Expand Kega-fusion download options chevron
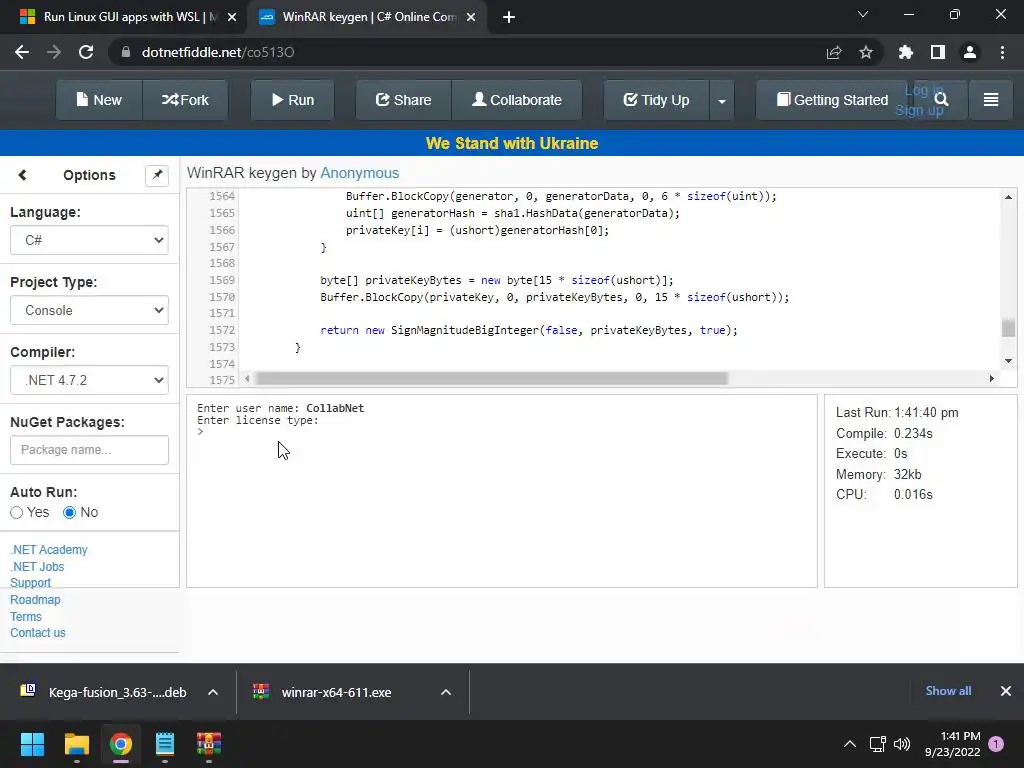 [213, 692]
